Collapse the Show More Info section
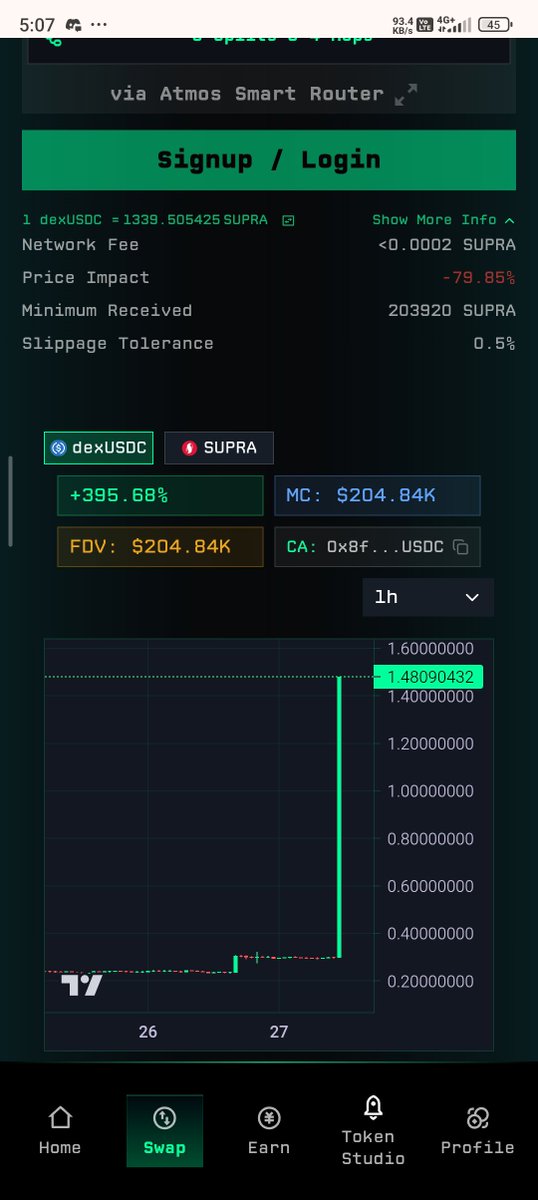Image resolution: width=538 pixels, height=1200 pixels. 443,220
